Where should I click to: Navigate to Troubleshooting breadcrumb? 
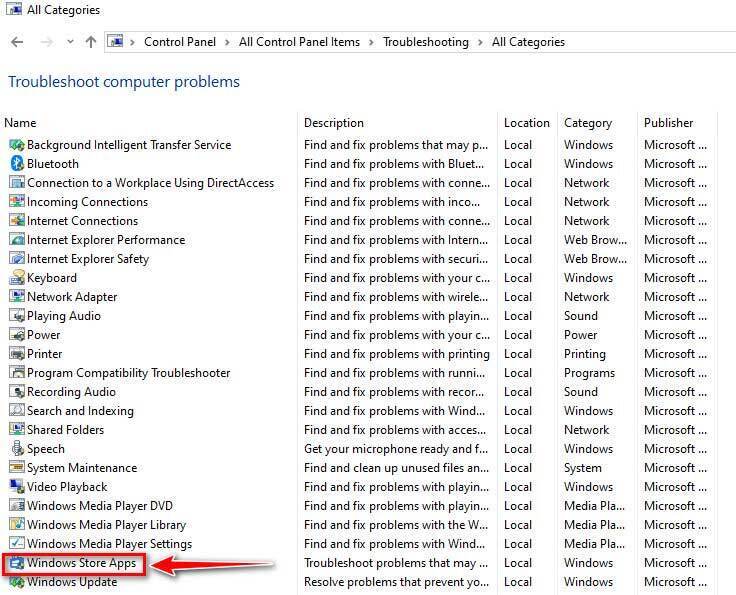426,42
